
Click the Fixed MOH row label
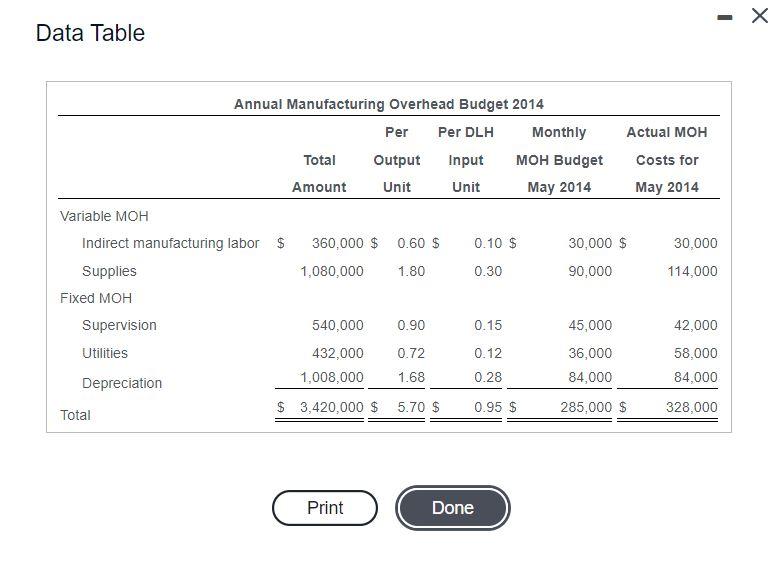coord(96,298)
